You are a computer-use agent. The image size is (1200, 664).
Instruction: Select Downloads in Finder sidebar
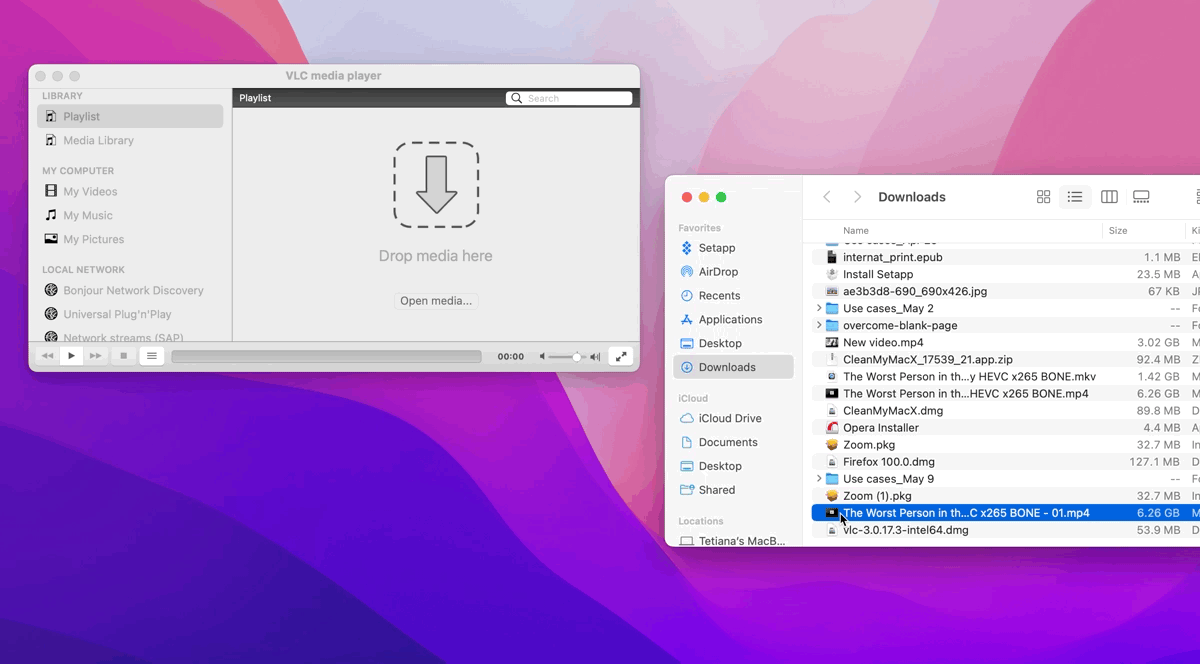tap(733, 367)
